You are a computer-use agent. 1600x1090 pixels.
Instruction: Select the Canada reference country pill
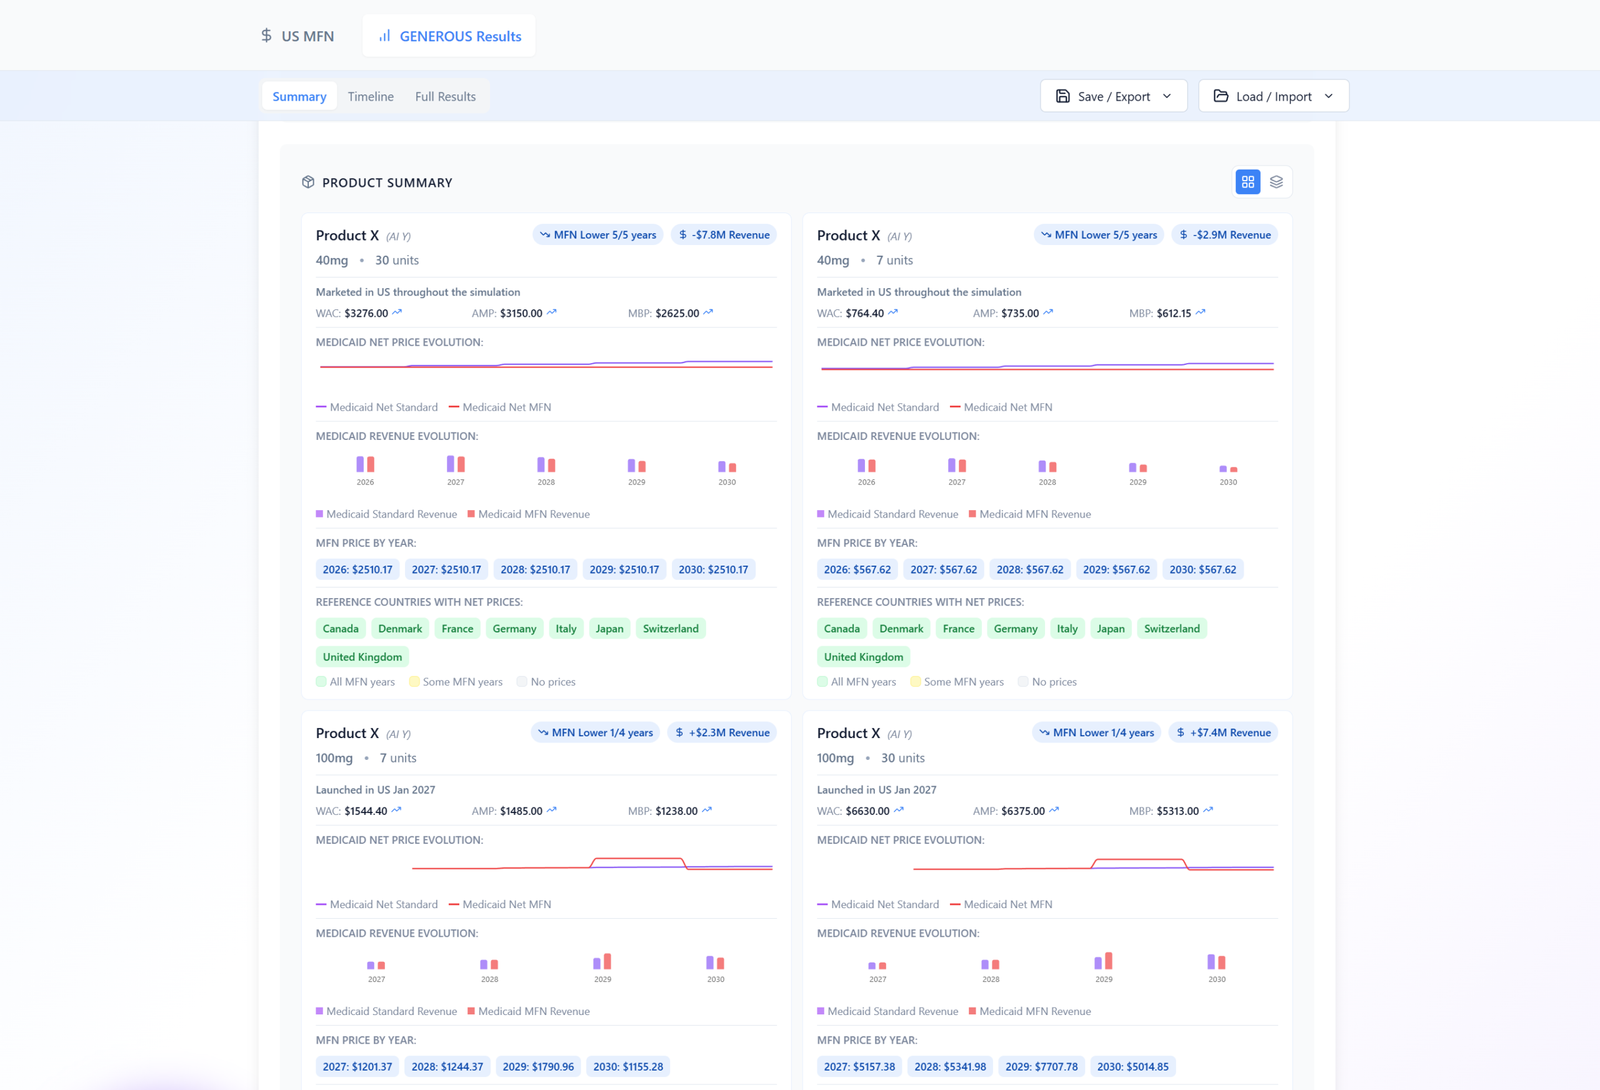341,628
